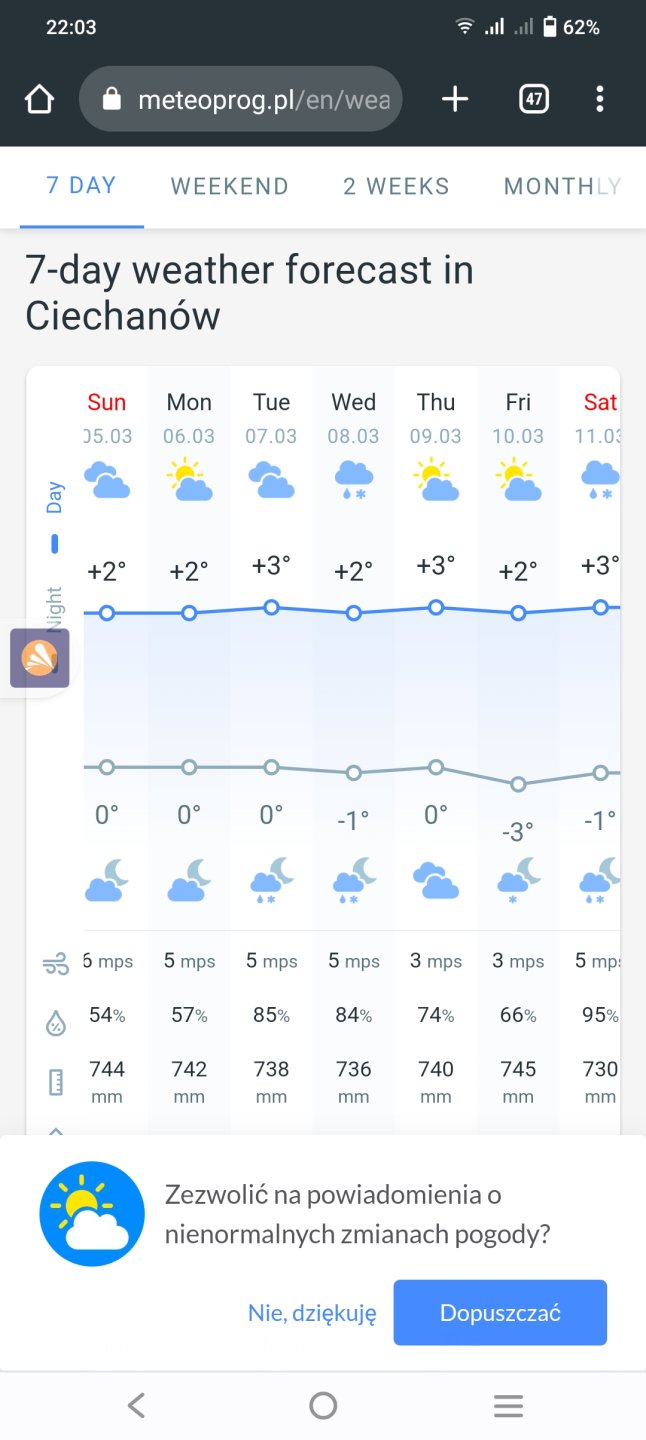Switch to the WEEKEND tab
Image resolution: width=646 pixels, height=1440 pixels.
[229, 186]
